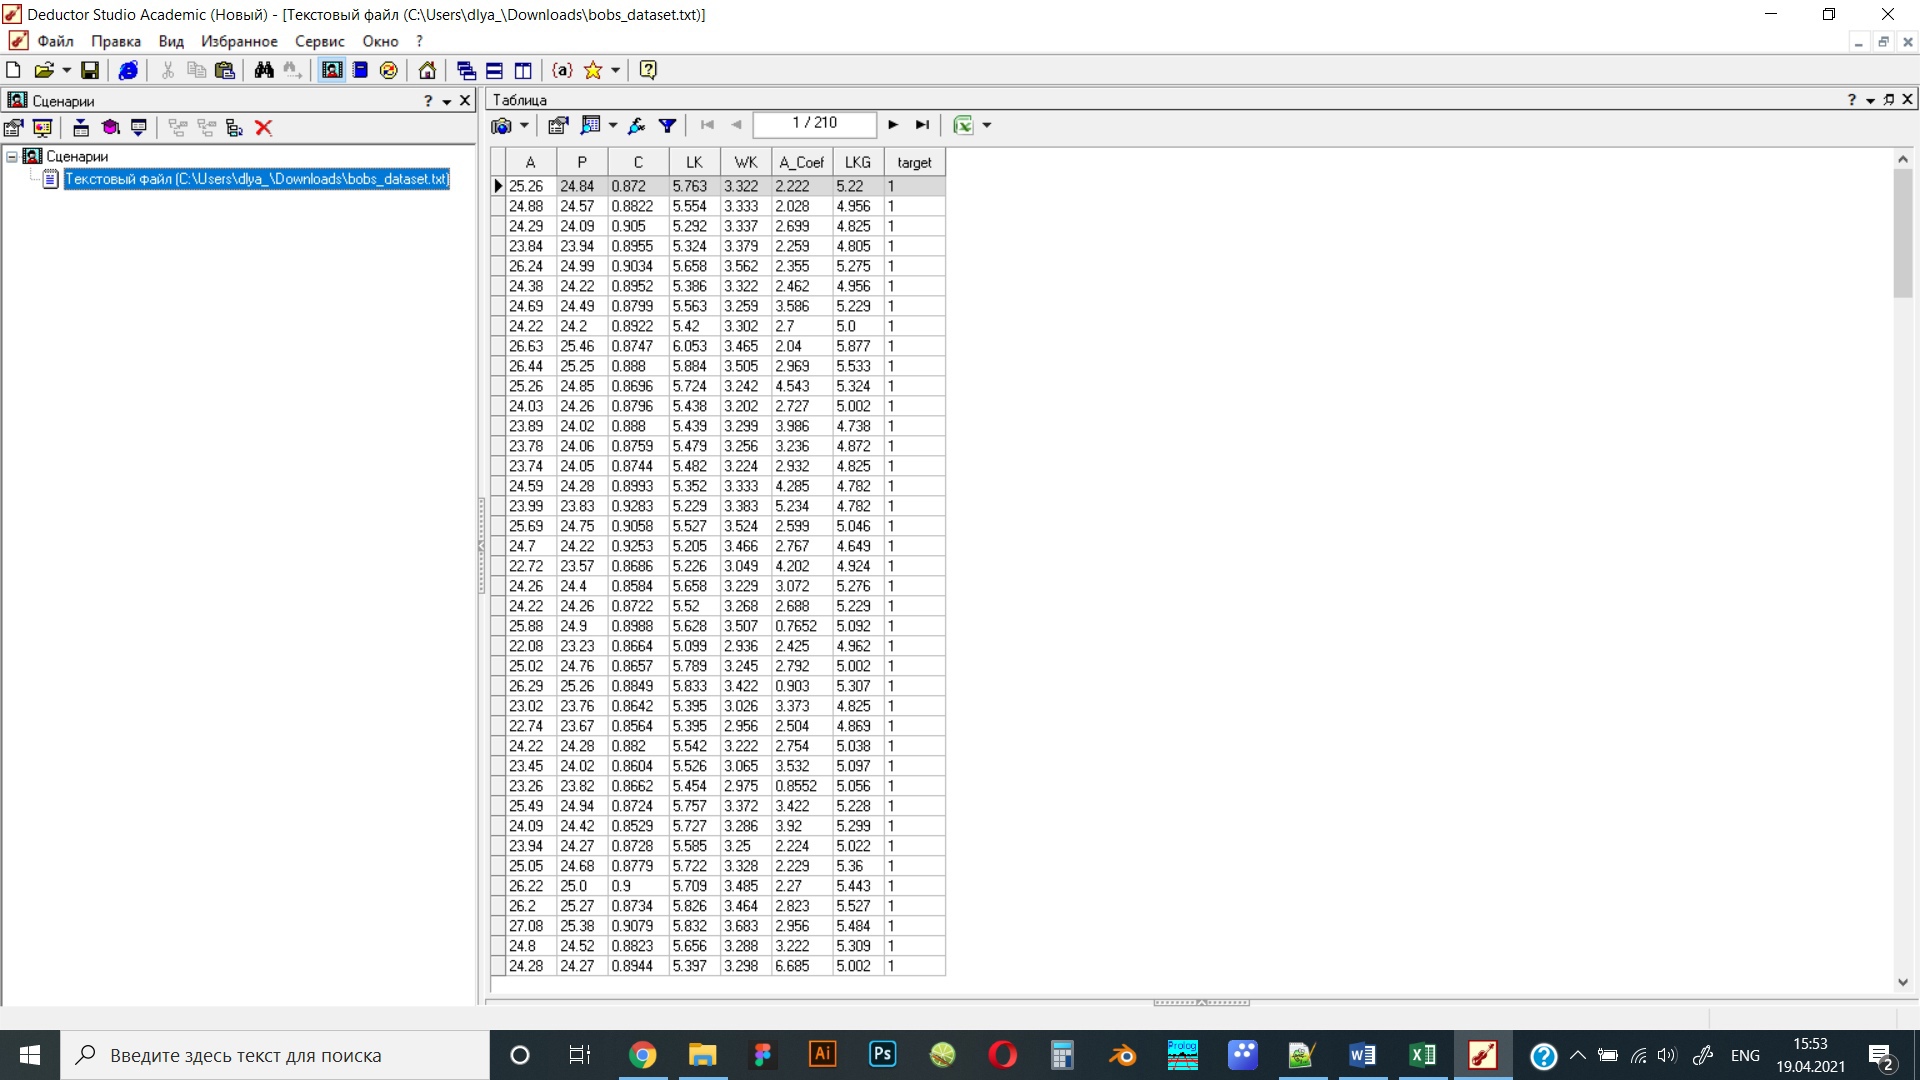The image size is (1920, 1080).
Task: Open the table filter funnel icon
Action: click(x=667, y=125)
